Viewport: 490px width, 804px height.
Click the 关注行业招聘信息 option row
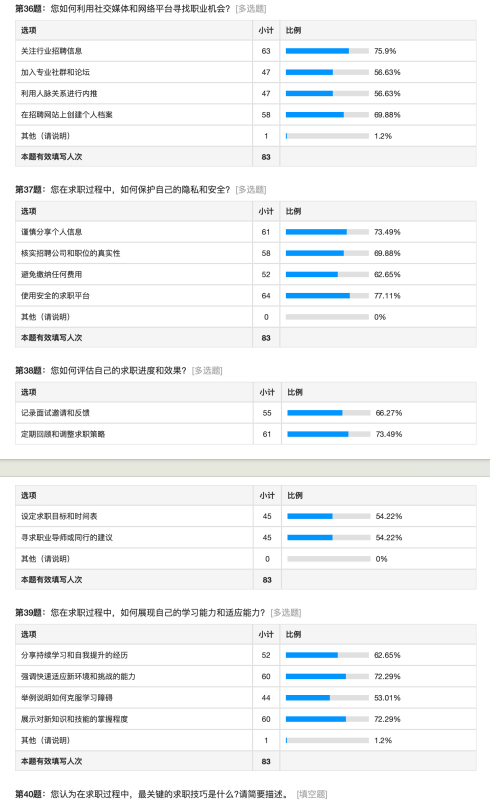pyautogui.click(x=246, y=51)
